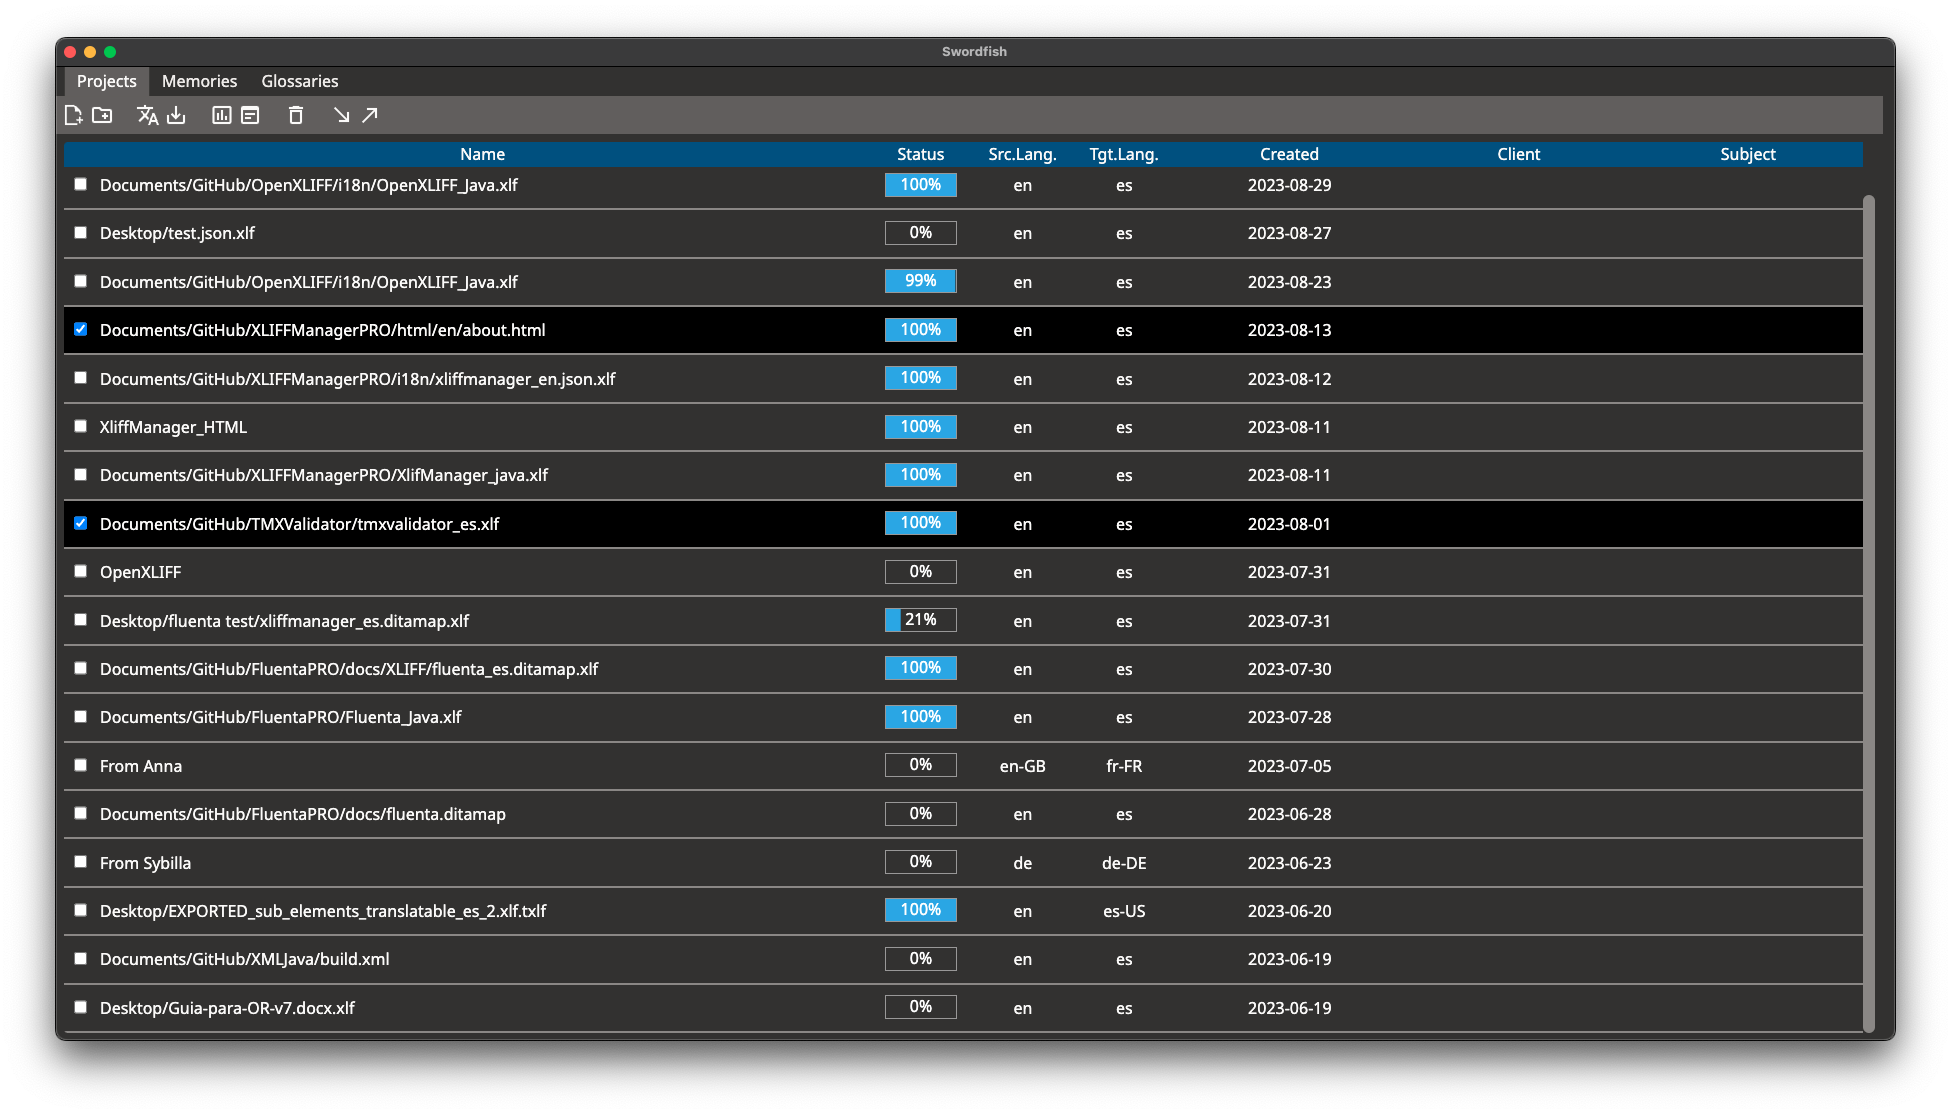Click the vertical scrollbar on the right
This screenshot has height=1114, width=1951.
pyautogui.click(x=1868, y=600)
